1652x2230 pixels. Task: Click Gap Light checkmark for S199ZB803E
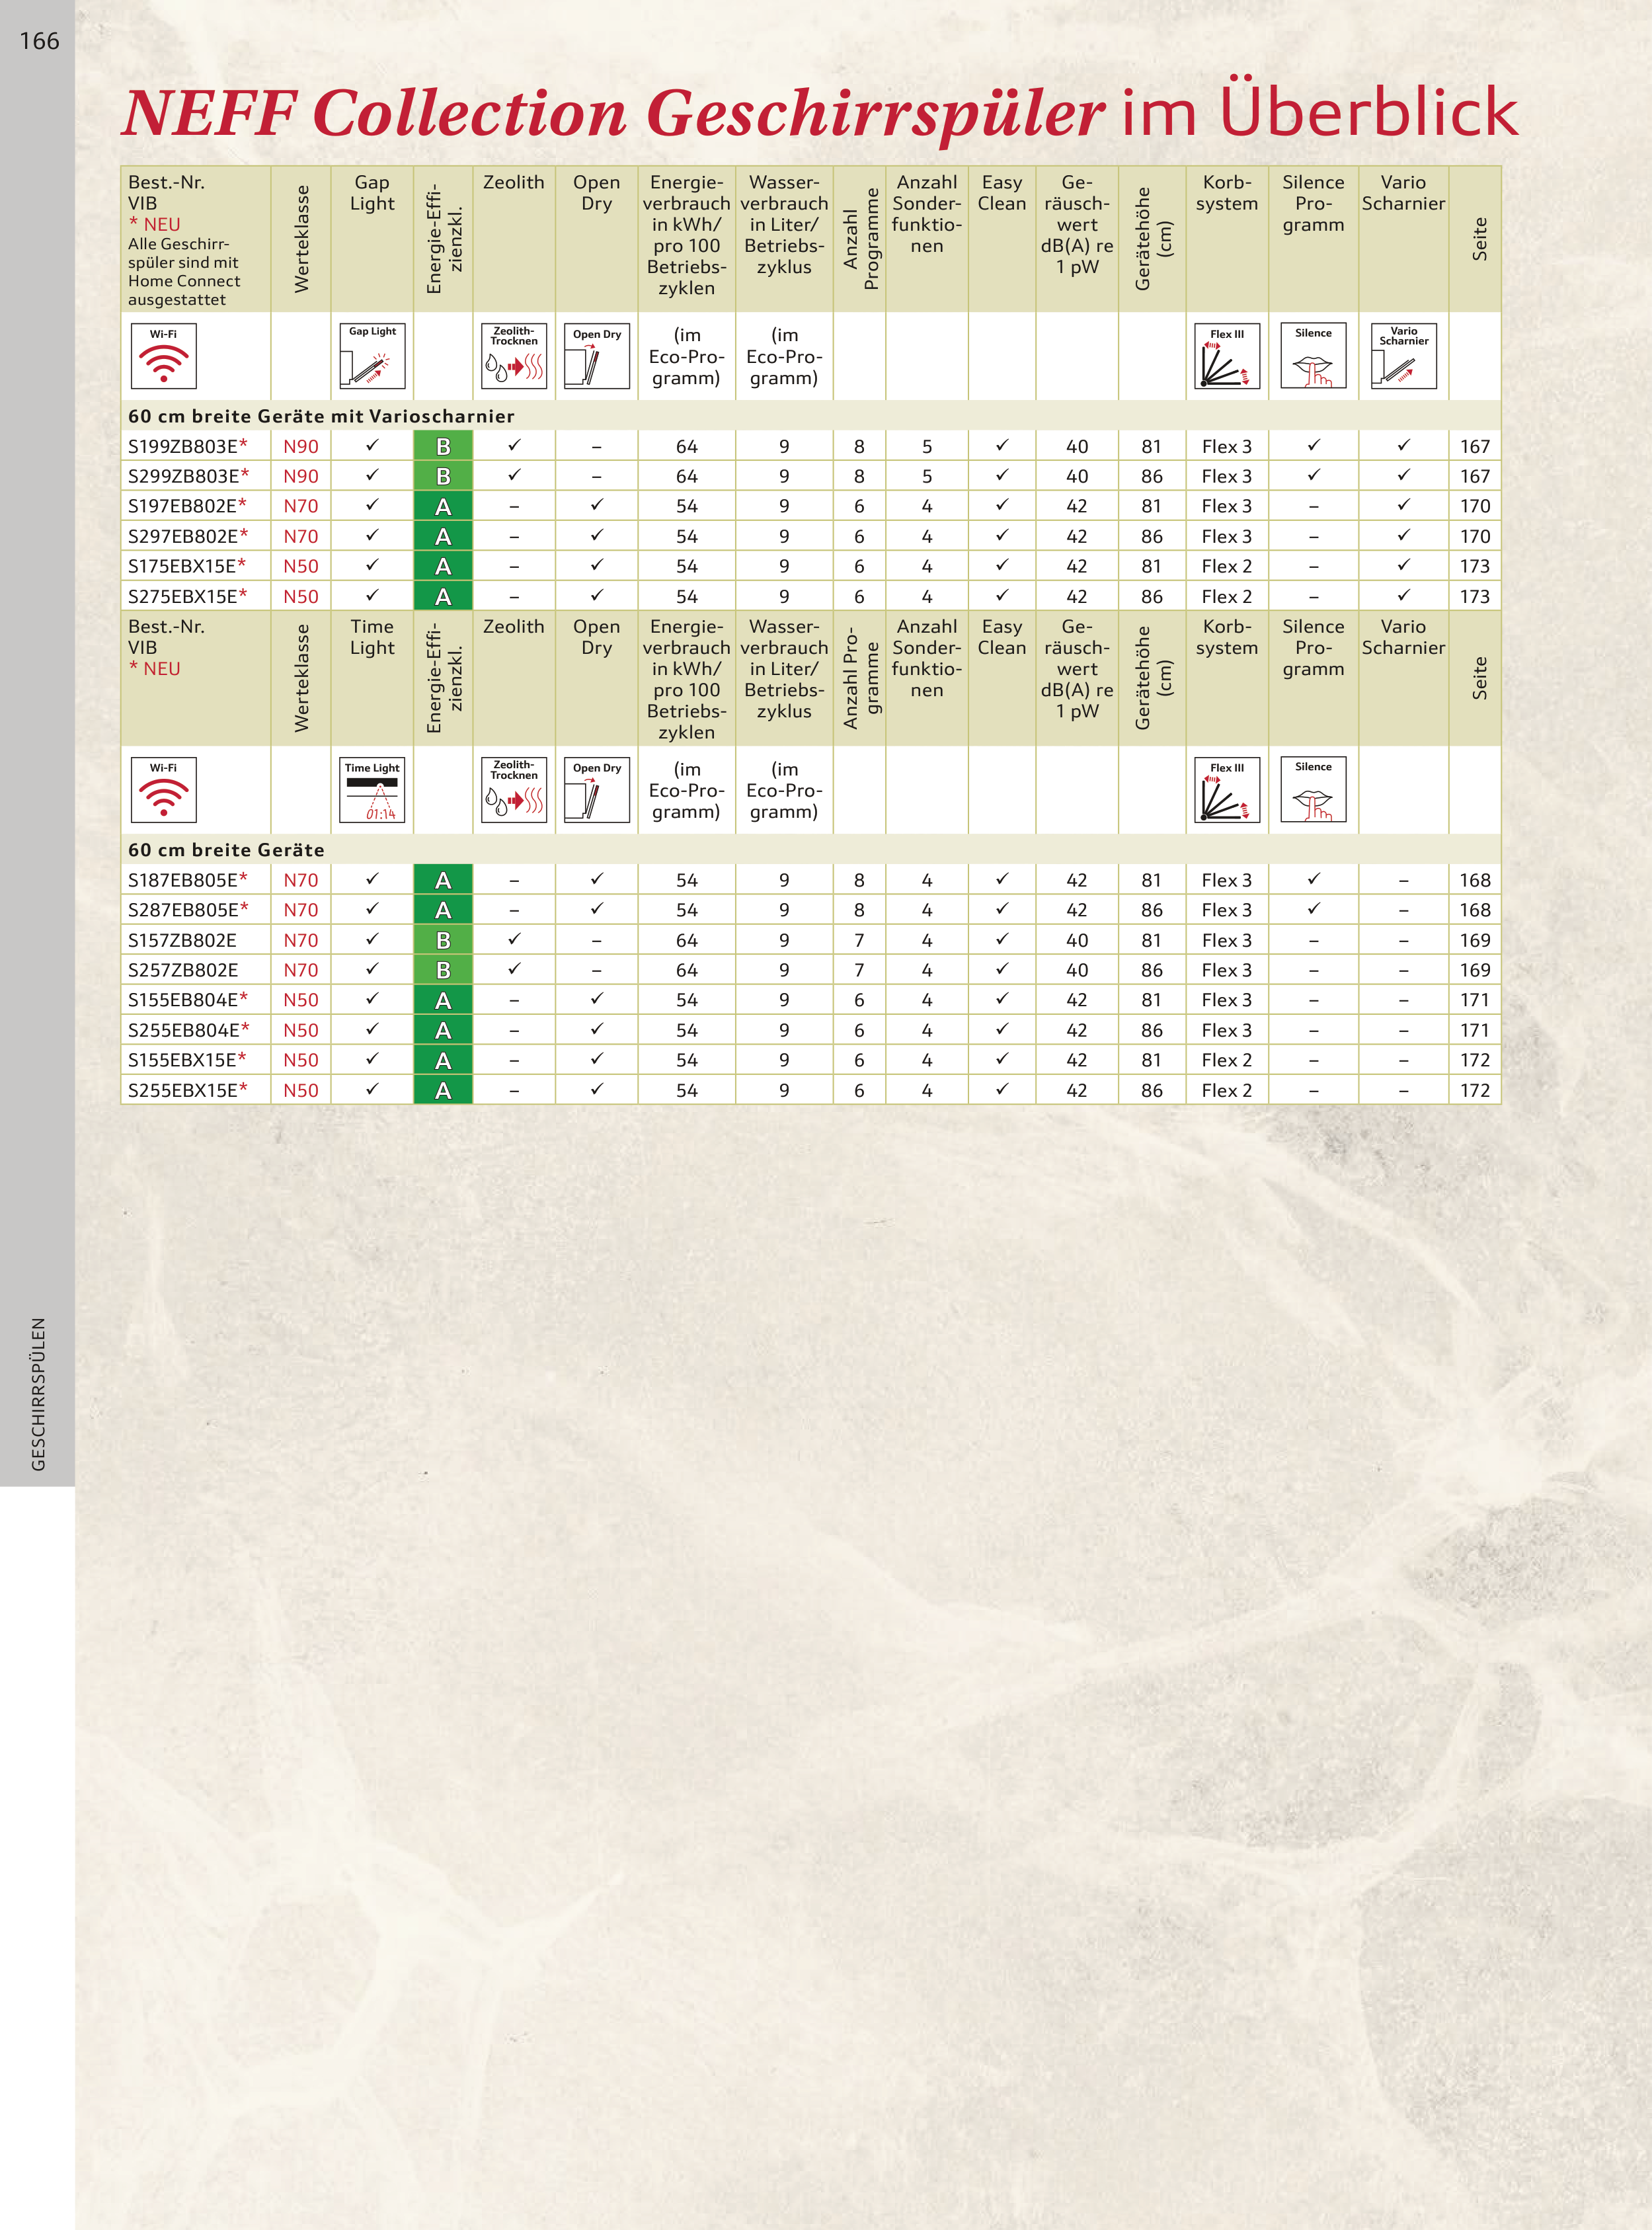[x=372, y=445]
